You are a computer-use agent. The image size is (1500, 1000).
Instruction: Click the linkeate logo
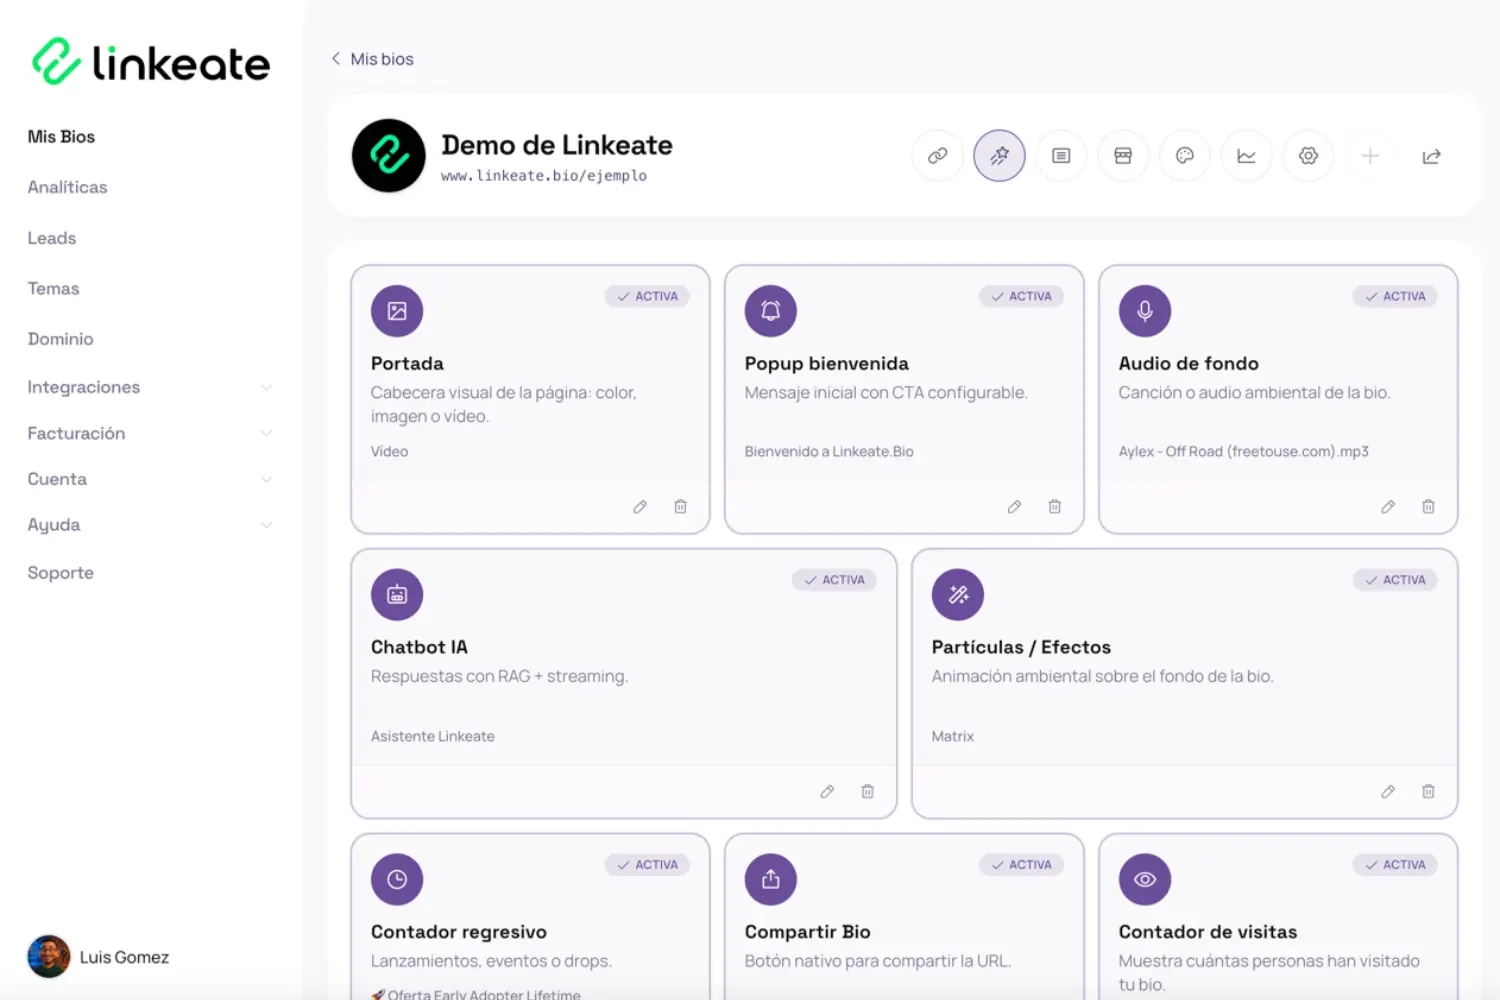151,62
